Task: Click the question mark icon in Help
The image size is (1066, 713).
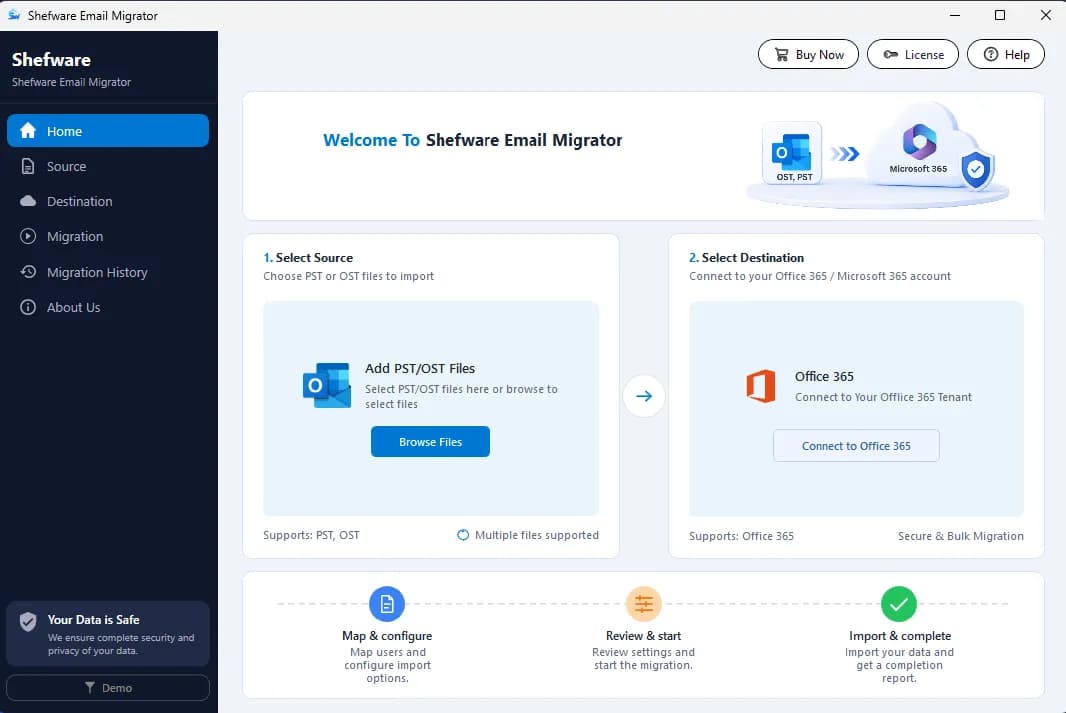Action: (x=991, y=54)
